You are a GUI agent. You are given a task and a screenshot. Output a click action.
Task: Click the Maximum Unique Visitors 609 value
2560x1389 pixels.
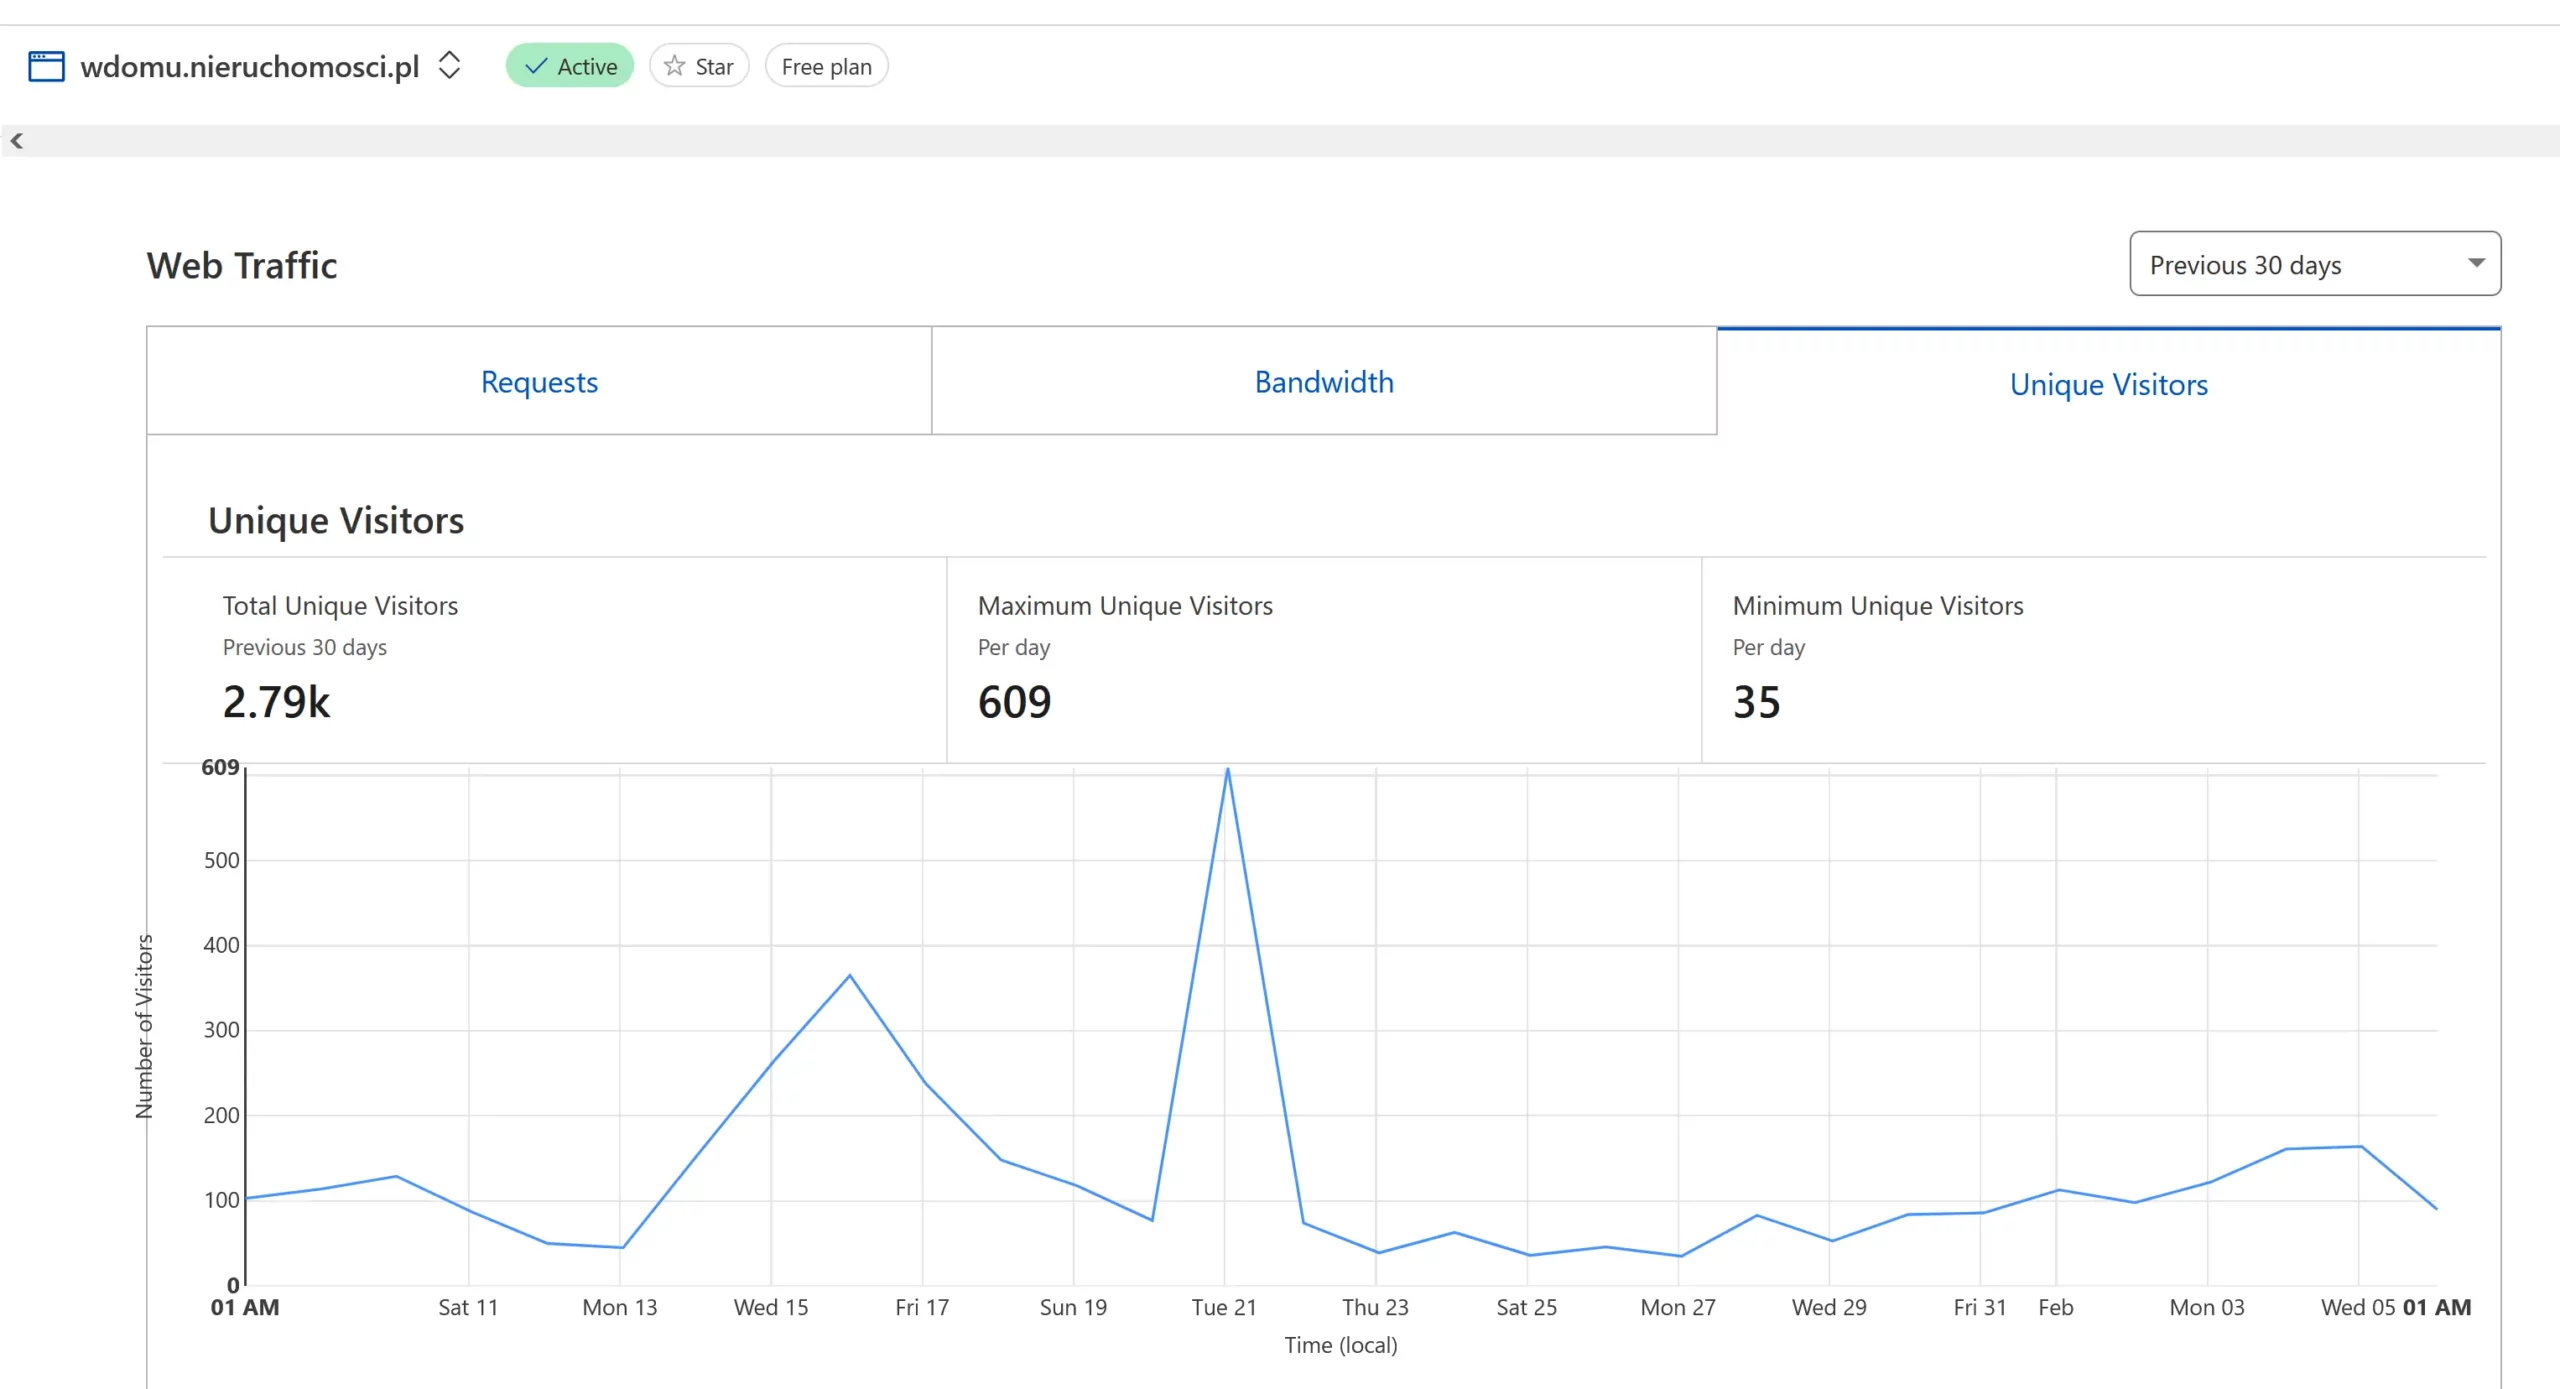[1014, 702]
